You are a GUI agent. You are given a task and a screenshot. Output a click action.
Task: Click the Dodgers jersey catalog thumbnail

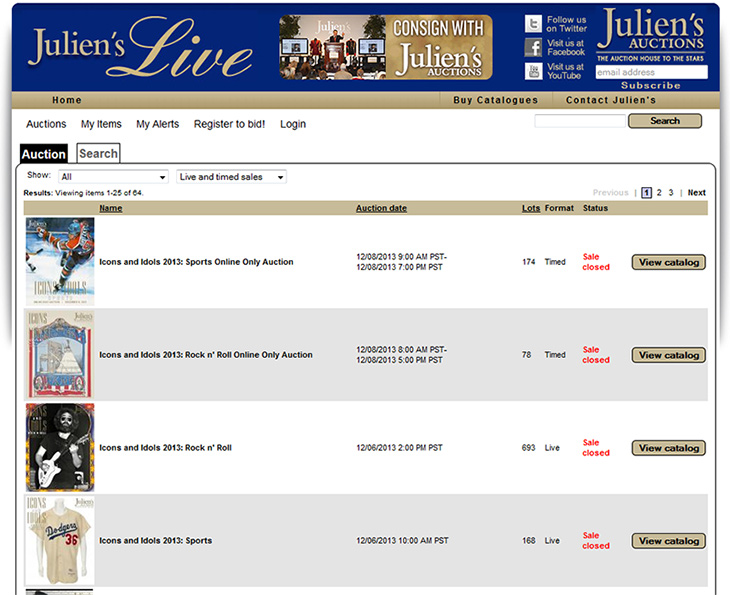click(60, 541)
